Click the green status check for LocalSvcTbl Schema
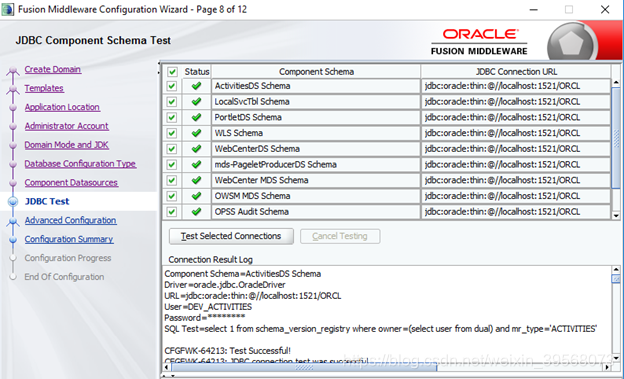This screenshot has width=624, height=379. pyautogui.click(x=196, y=102)
